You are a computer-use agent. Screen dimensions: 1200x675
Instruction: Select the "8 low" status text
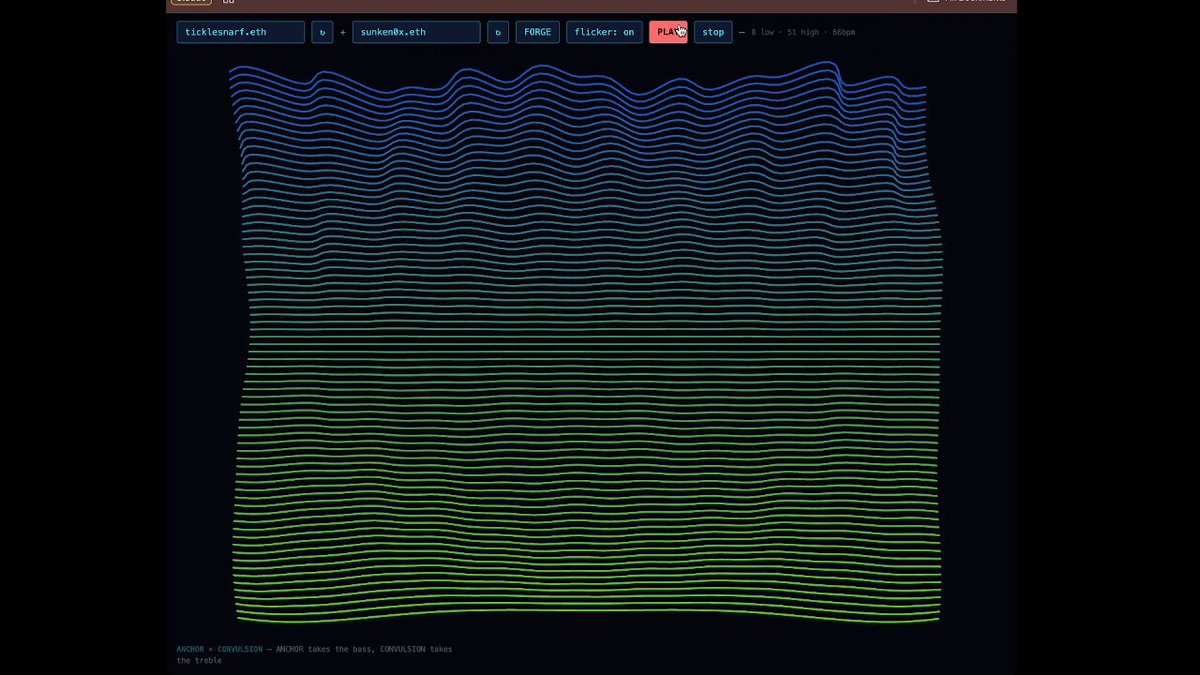coord(763,33)
